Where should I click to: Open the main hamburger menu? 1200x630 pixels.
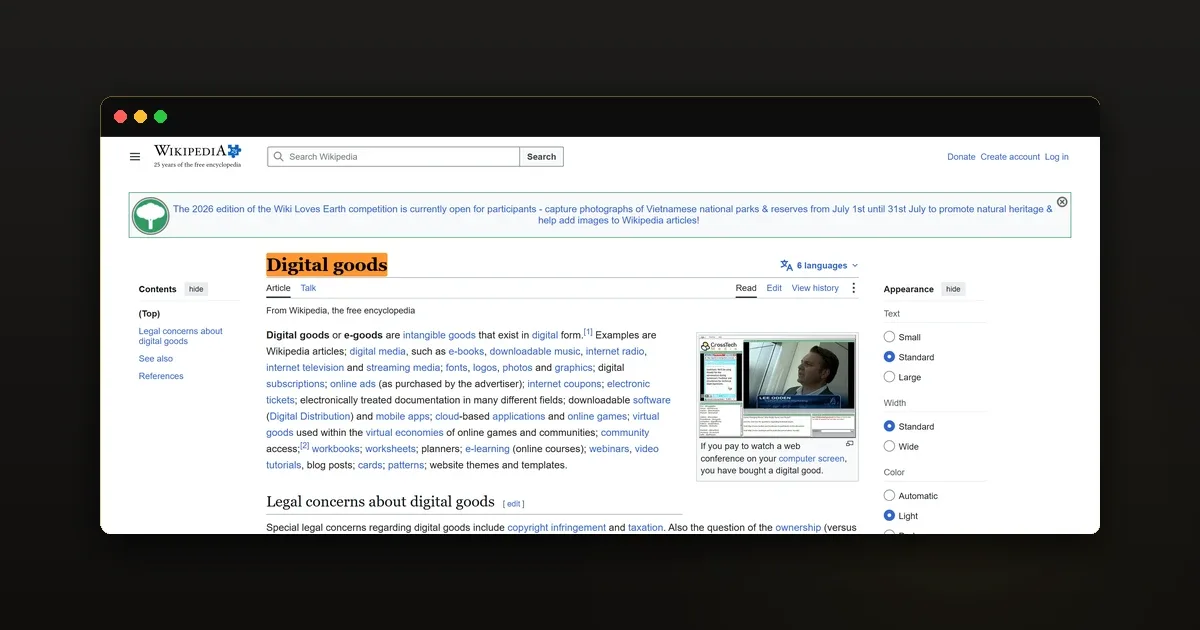[135, 157]
